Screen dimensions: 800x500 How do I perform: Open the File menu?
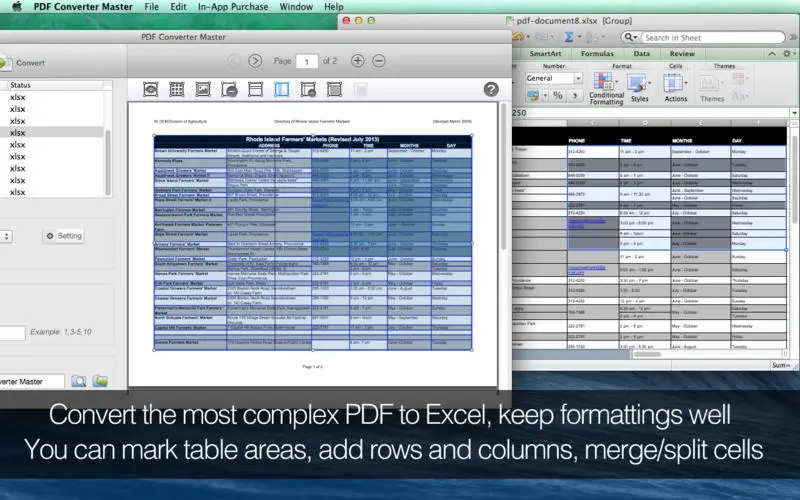[x=152, y=7]
